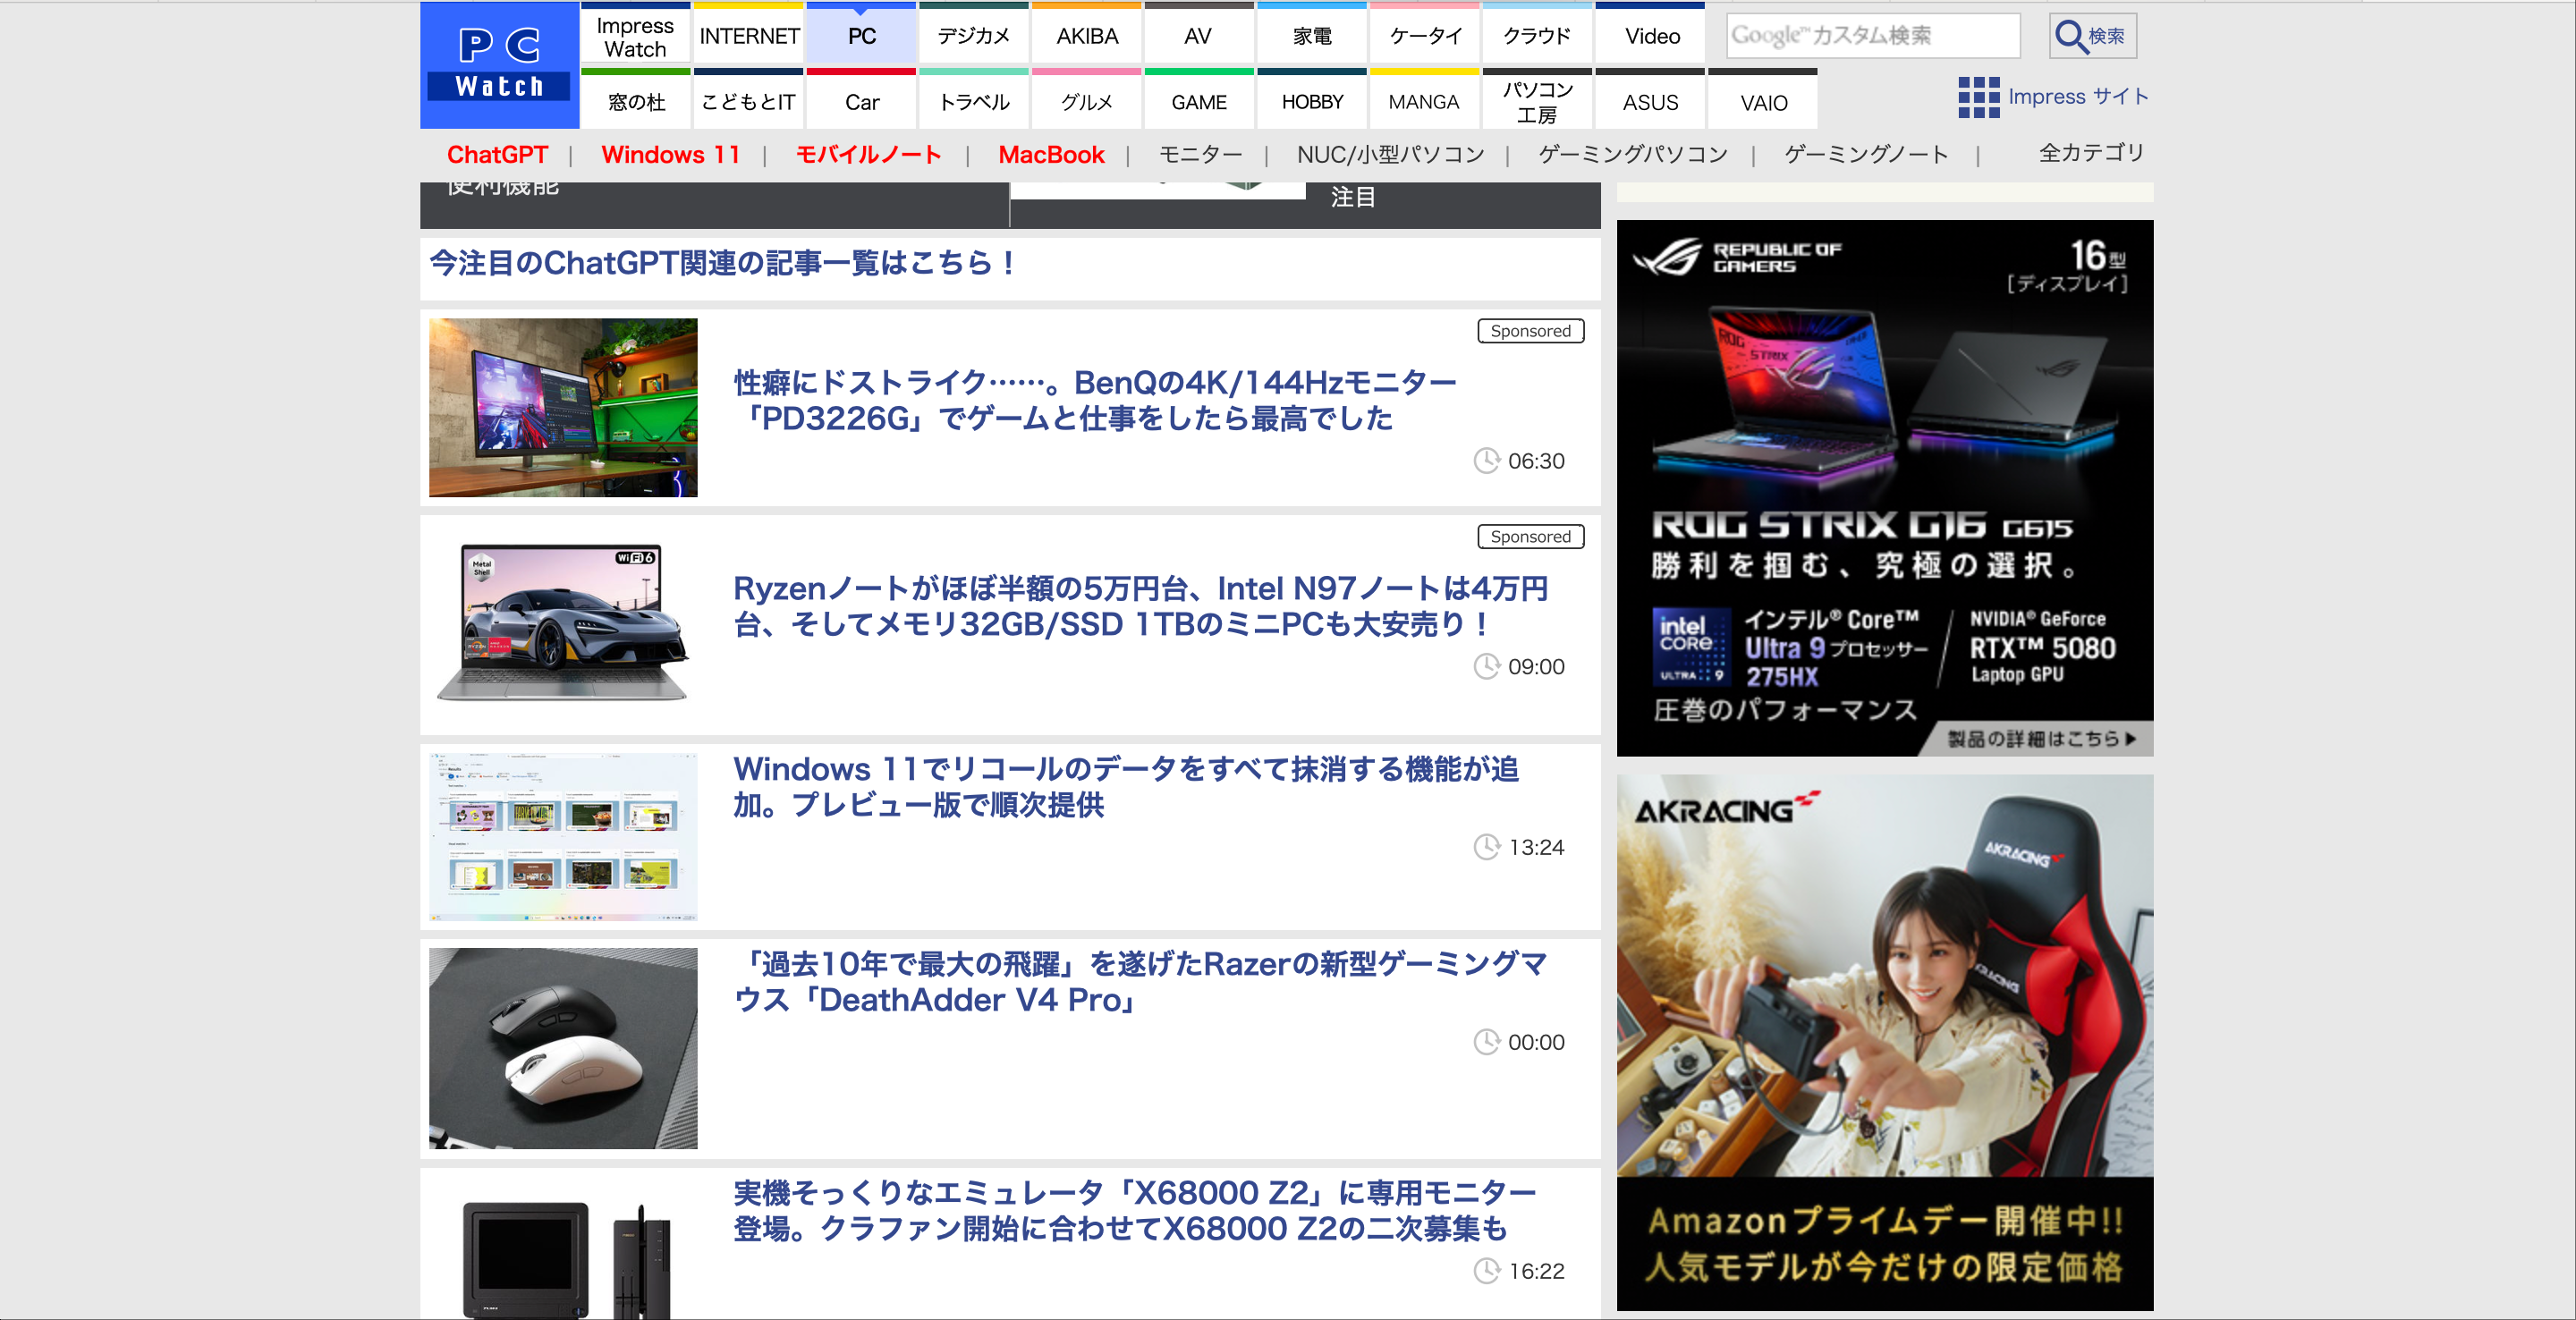This screenshot has width=2576, height=1320.
Task: Focus the Google custom search field
Action: tap(1872, 36)
